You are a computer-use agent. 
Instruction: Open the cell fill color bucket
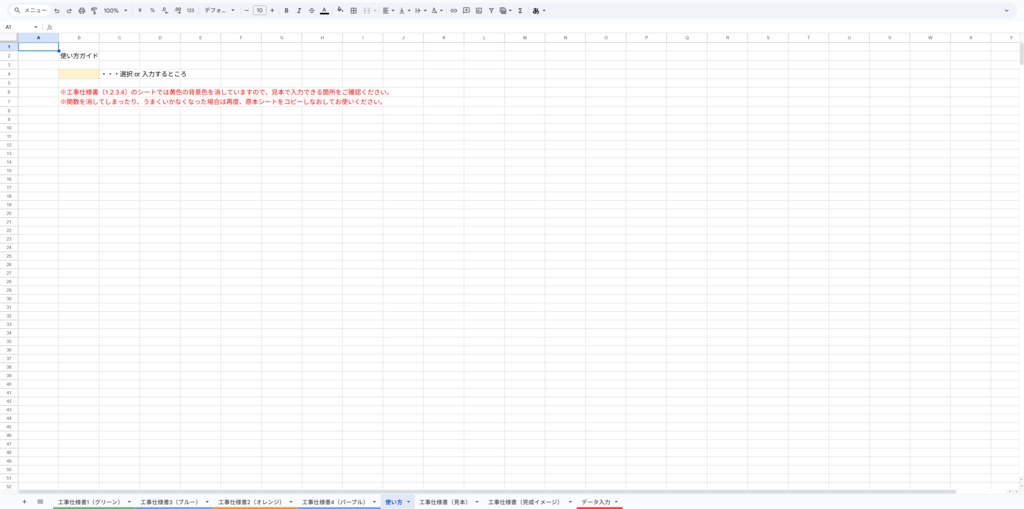340,11
